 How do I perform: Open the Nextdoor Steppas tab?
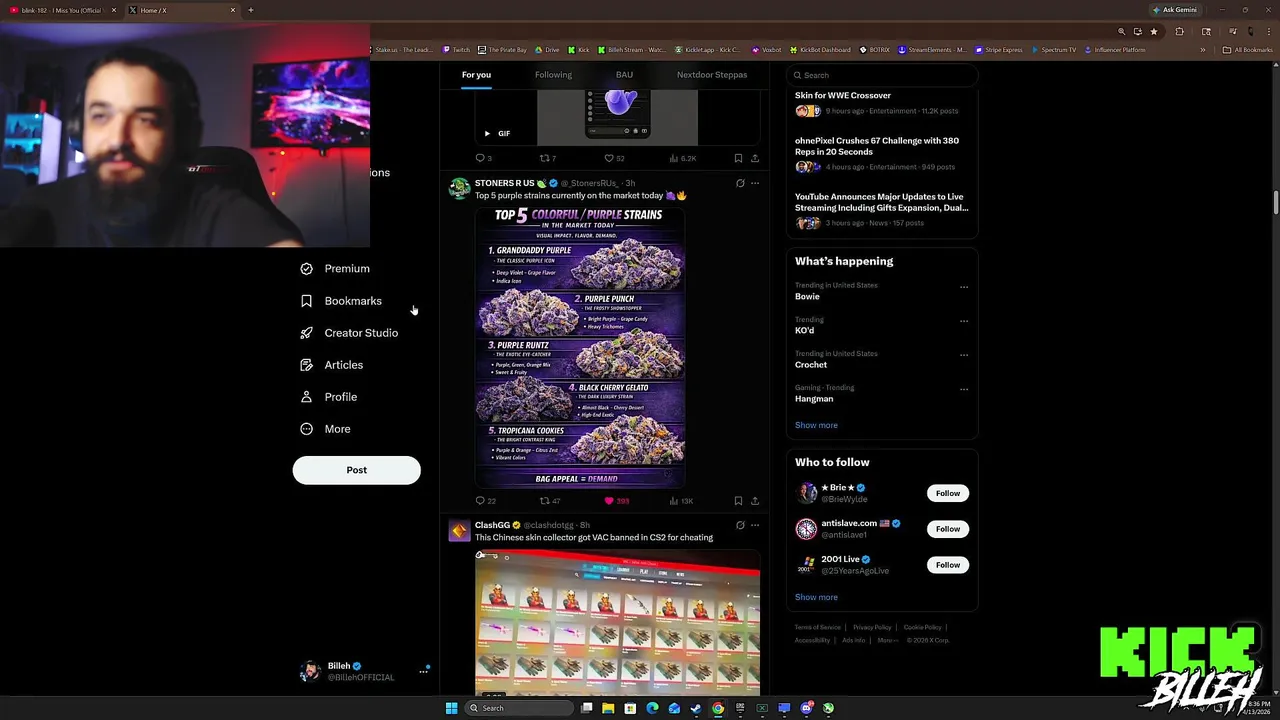(x=712, y=74)
